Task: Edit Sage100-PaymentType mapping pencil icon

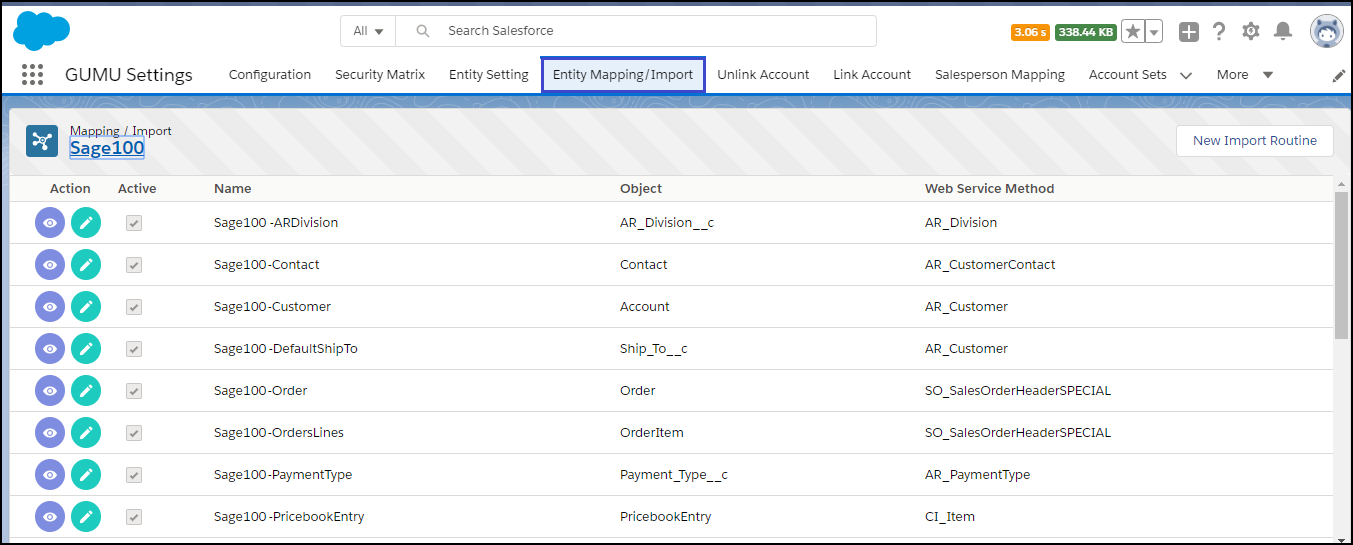Action: pyautogui.click(x=86, y=475)
